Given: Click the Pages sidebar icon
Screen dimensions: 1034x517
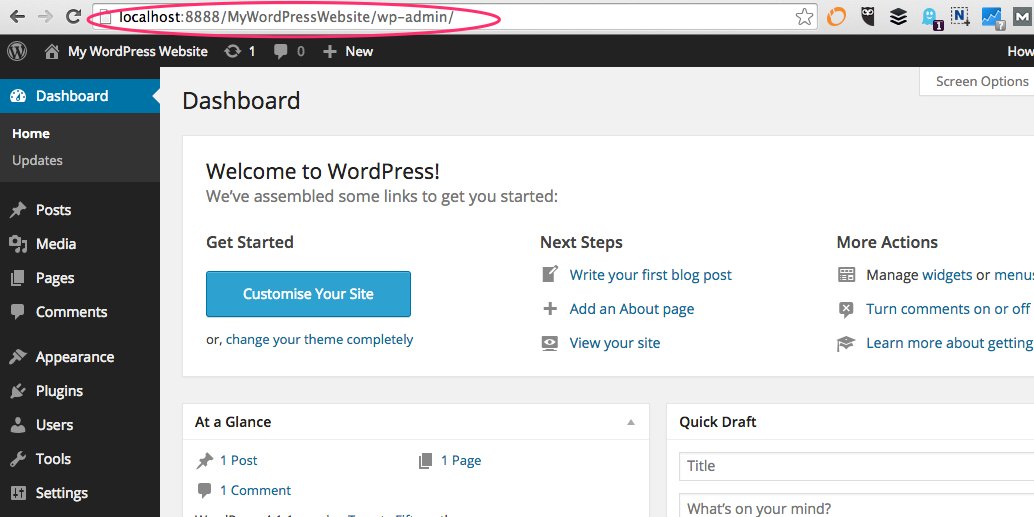Looking at the screenshot, I should [18, 278].
